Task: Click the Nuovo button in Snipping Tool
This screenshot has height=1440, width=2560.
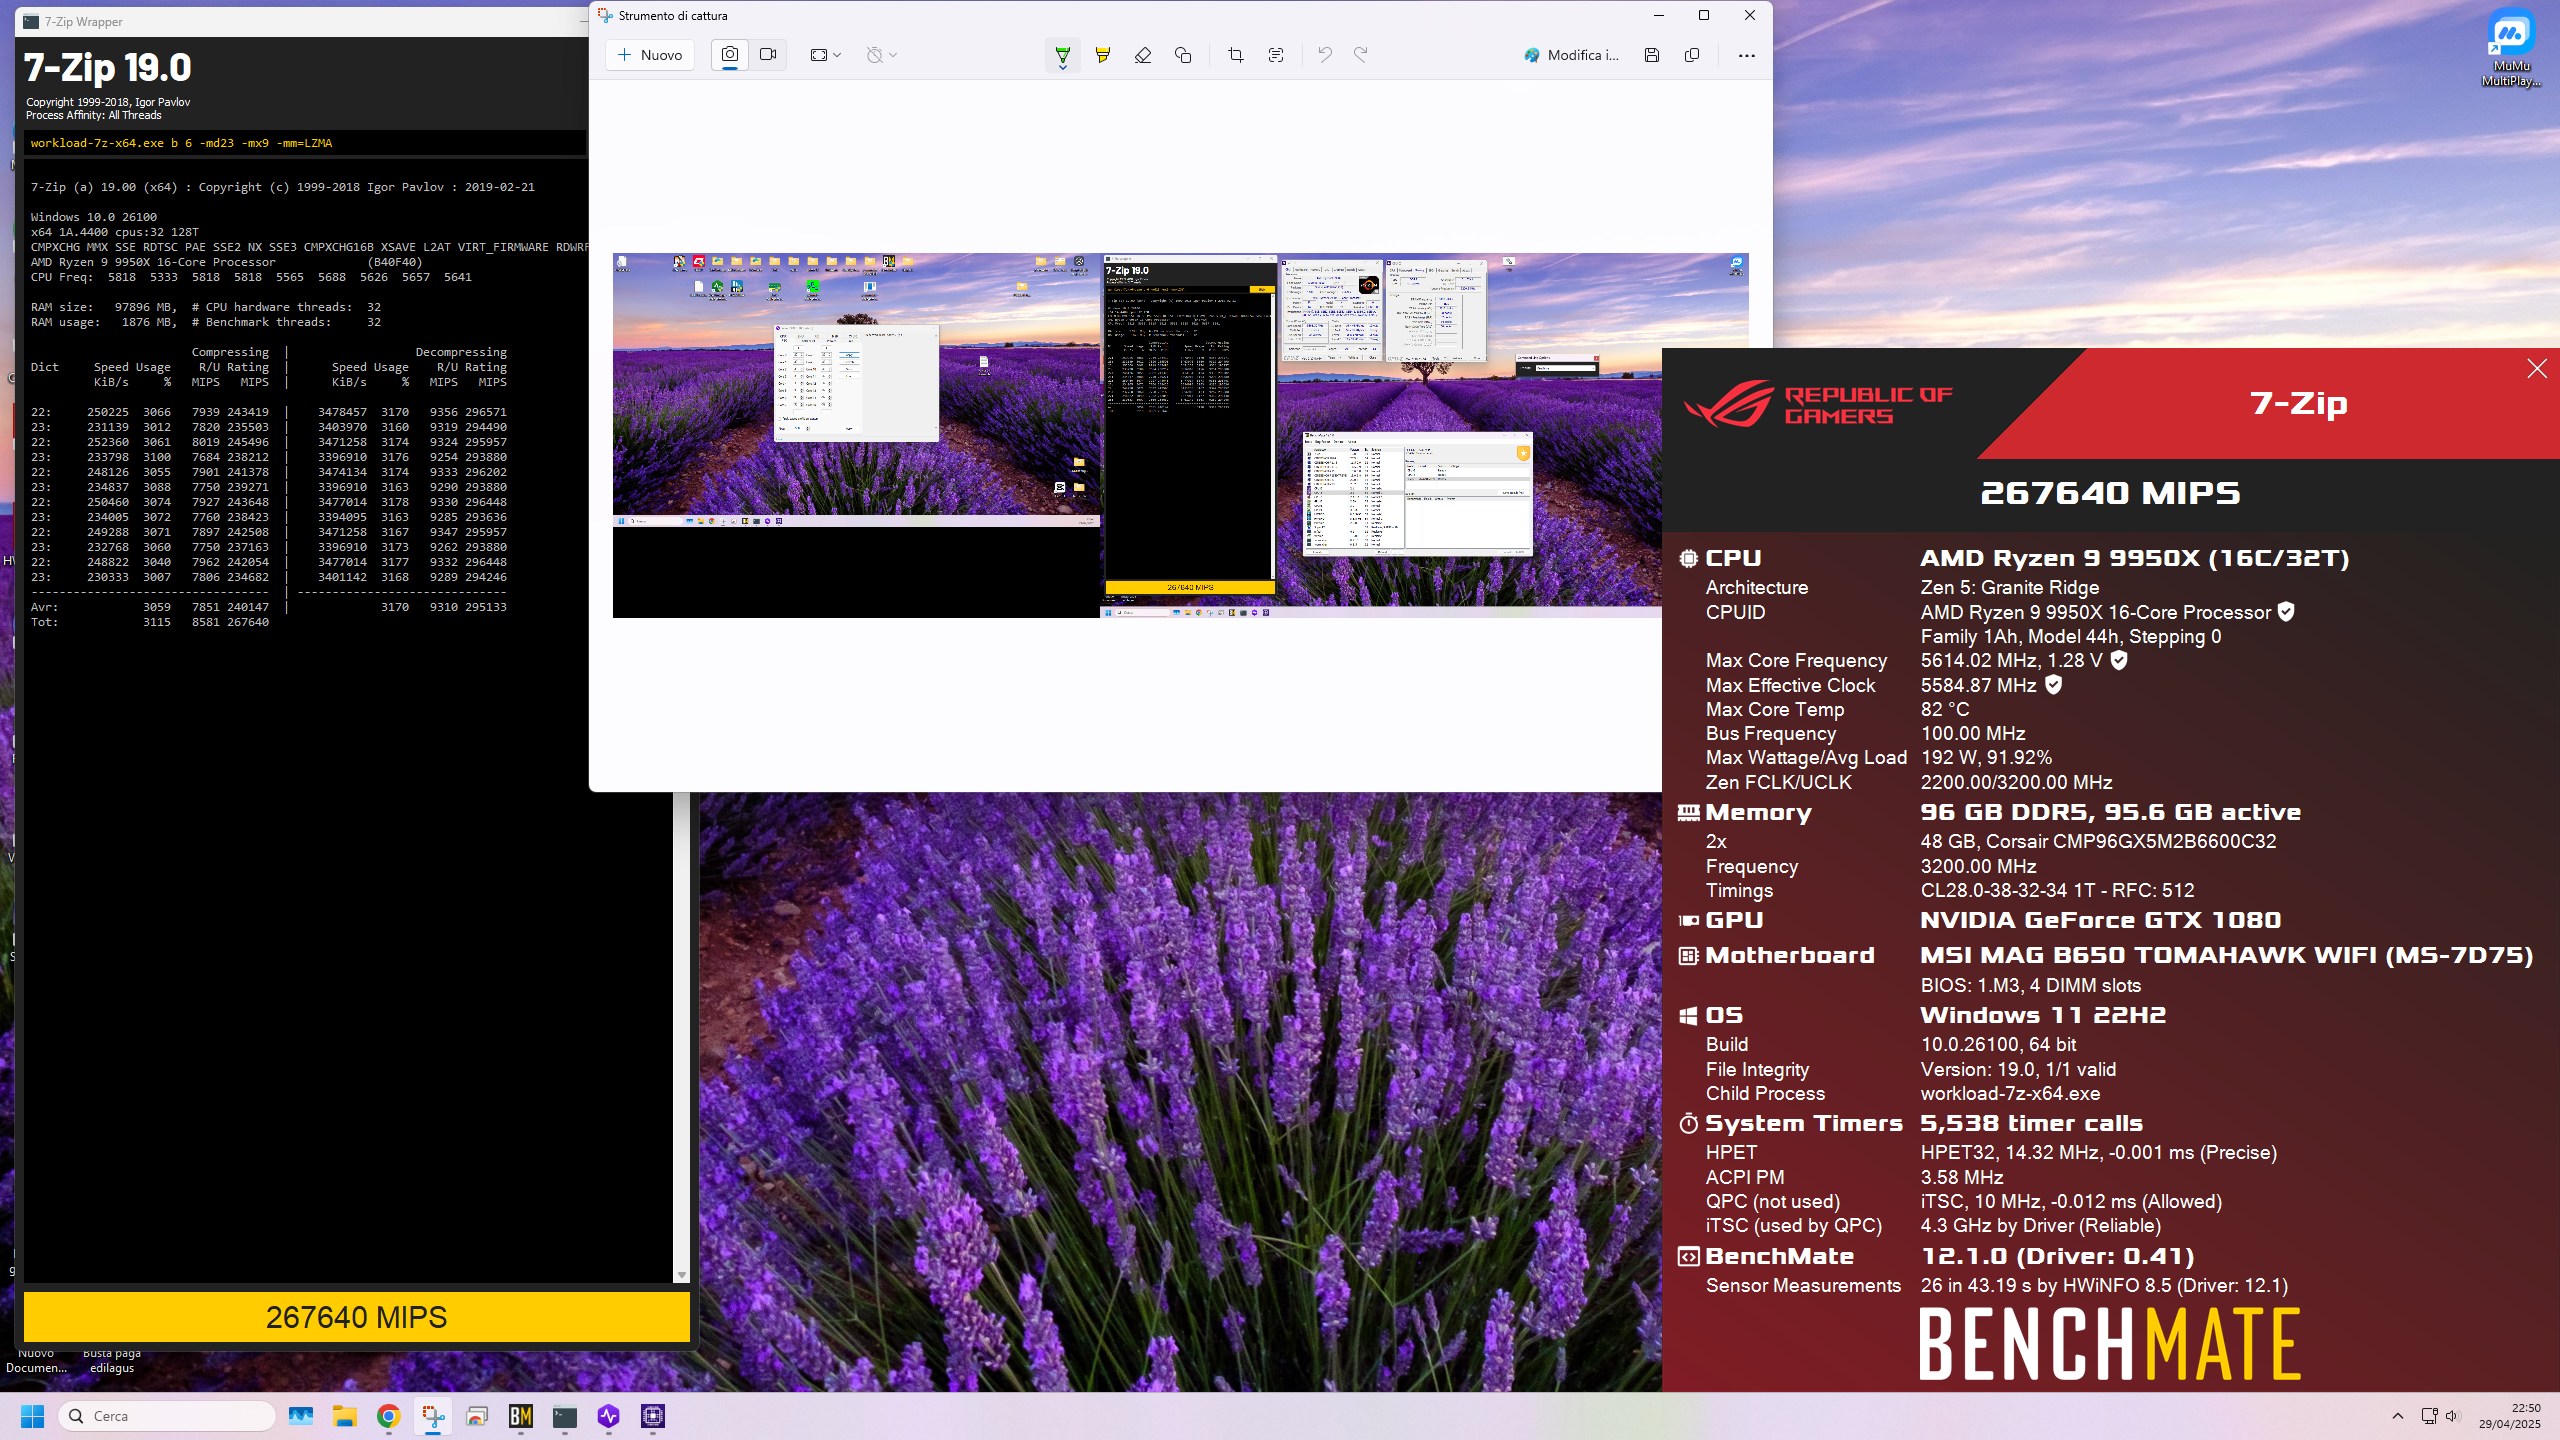Action: coord(650,55)
